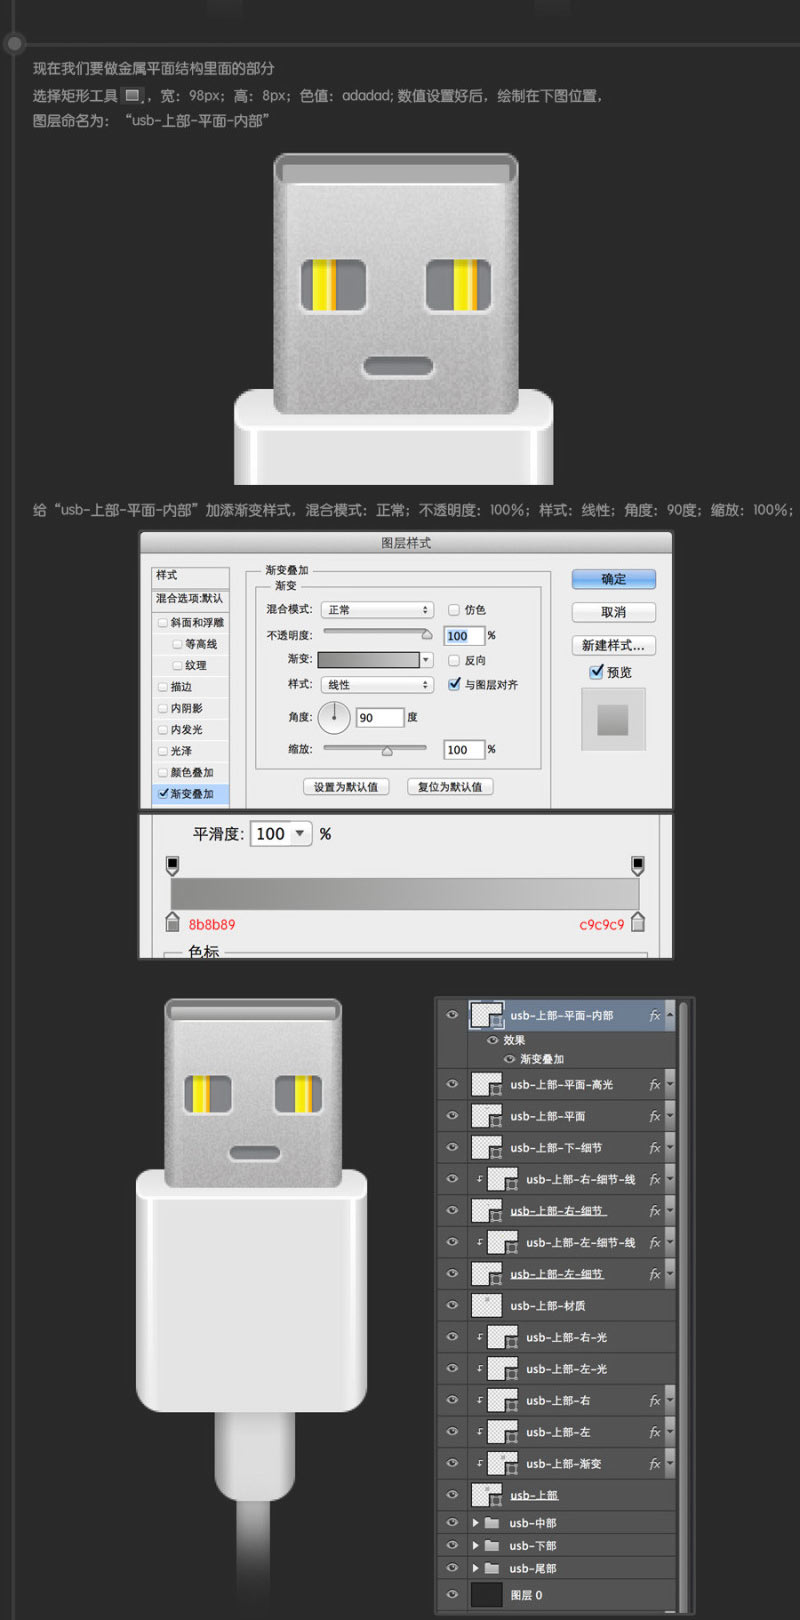Click the usb-尾部 folder icon

pyautogui.click(x=492, y=1569)
